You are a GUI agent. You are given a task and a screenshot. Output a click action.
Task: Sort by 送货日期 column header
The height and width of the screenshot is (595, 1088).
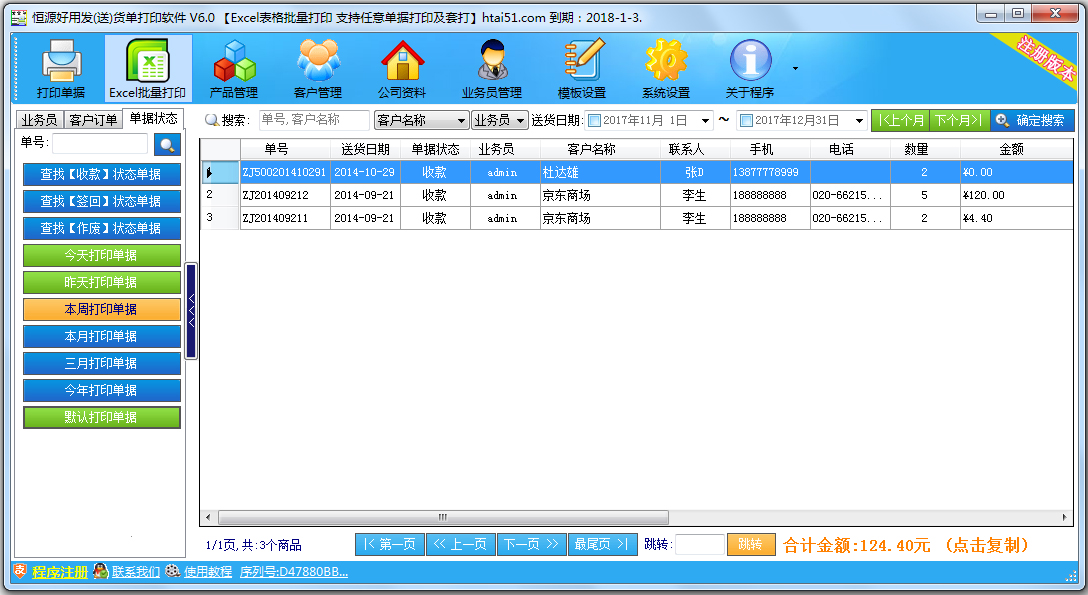click(366, 149)
